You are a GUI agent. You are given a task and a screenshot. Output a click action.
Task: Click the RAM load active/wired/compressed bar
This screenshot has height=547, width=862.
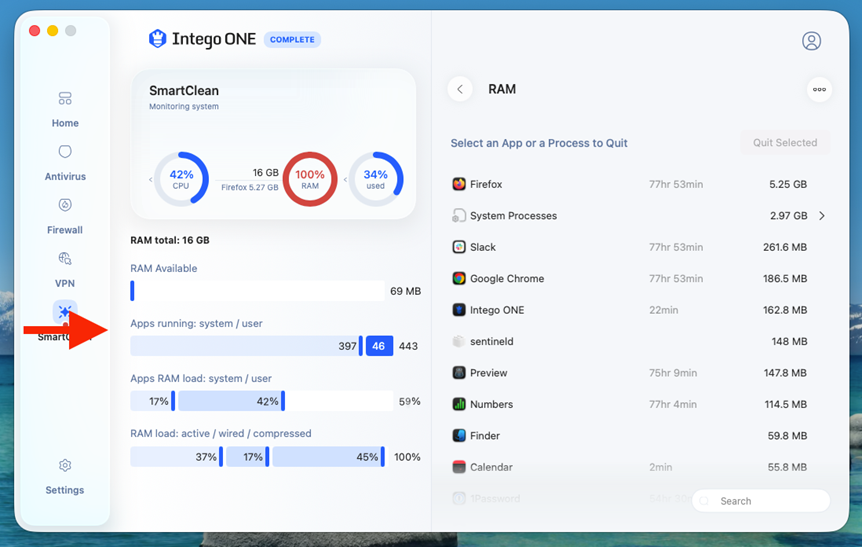257,456
